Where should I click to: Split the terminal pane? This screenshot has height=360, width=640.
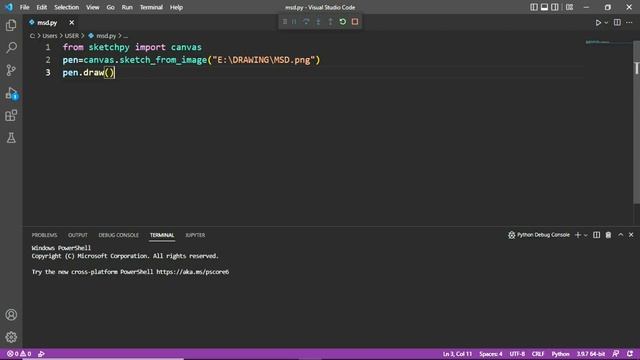pos(597,235)
